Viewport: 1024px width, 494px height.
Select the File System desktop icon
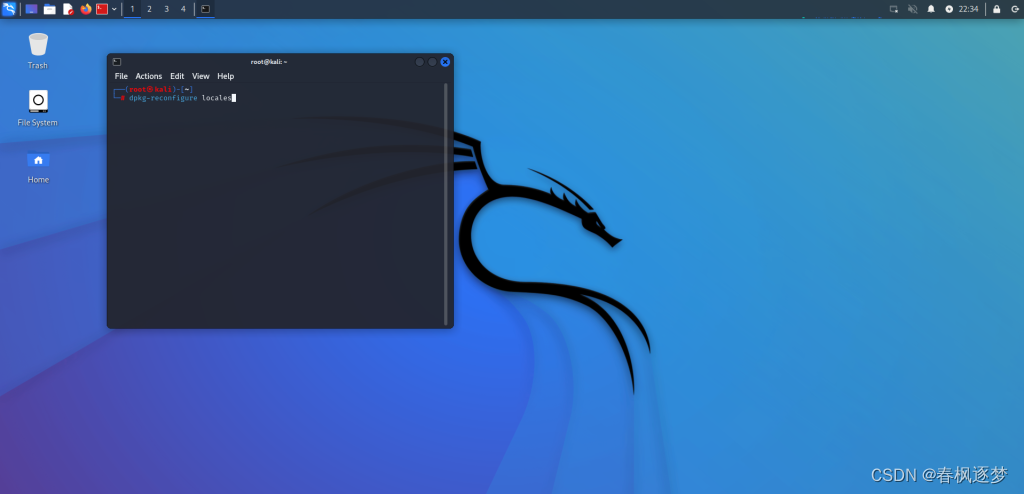coord(38,108)
